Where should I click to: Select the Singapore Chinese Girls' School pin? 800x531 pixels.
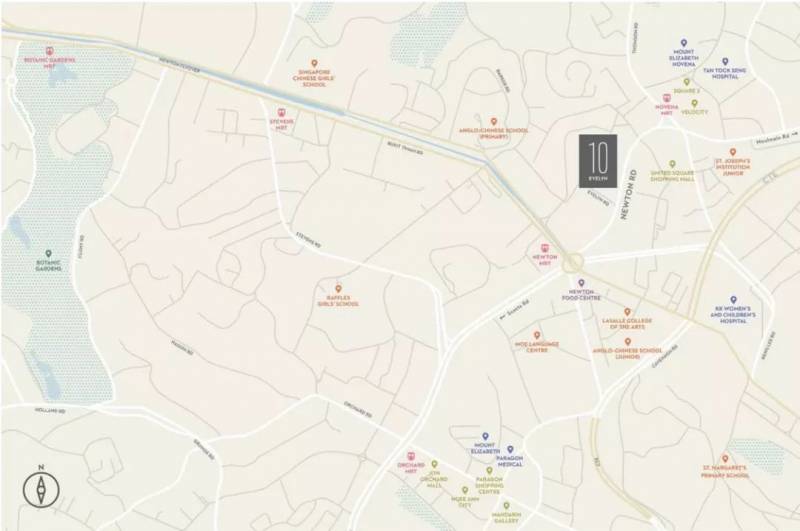point(314,64)
